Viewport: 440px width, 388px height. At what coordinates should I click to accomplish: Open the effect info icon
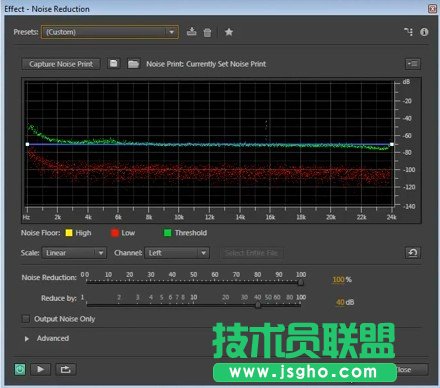pos(424,32)
